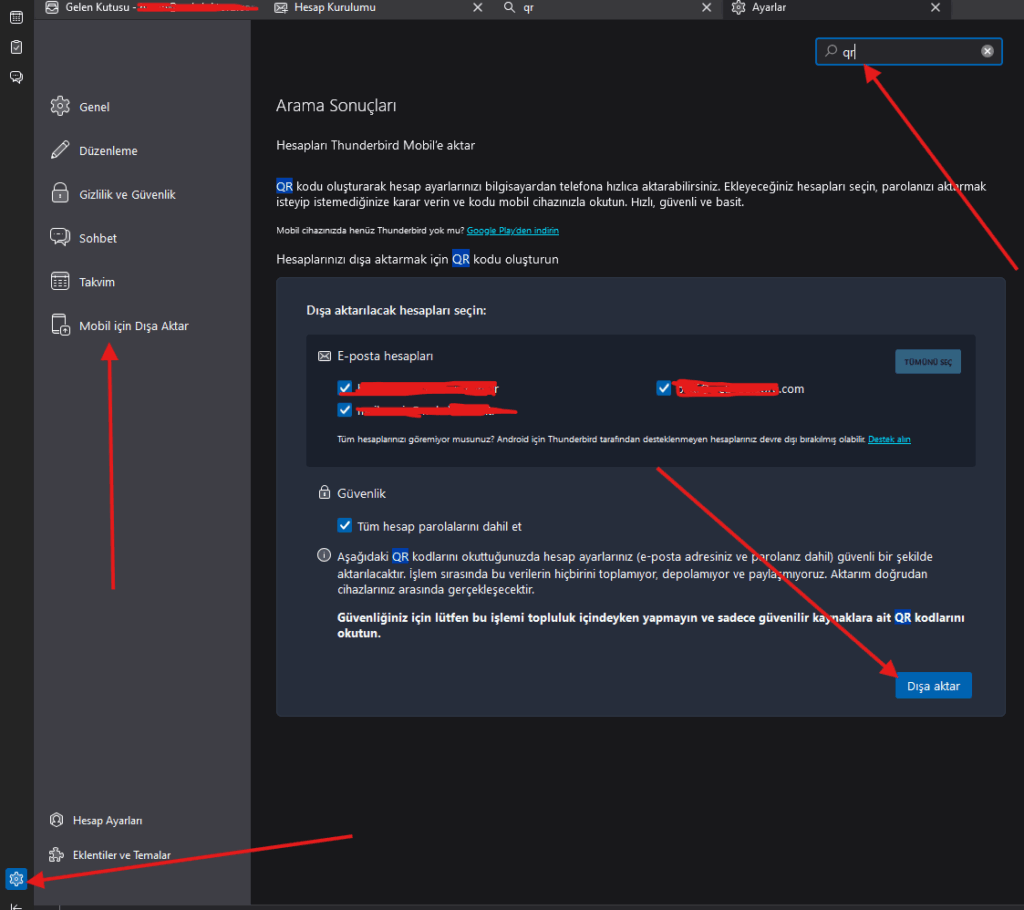
Task: Click the text Dışa aktarılacak hesapları seçin:
Action: click(396, 310)
